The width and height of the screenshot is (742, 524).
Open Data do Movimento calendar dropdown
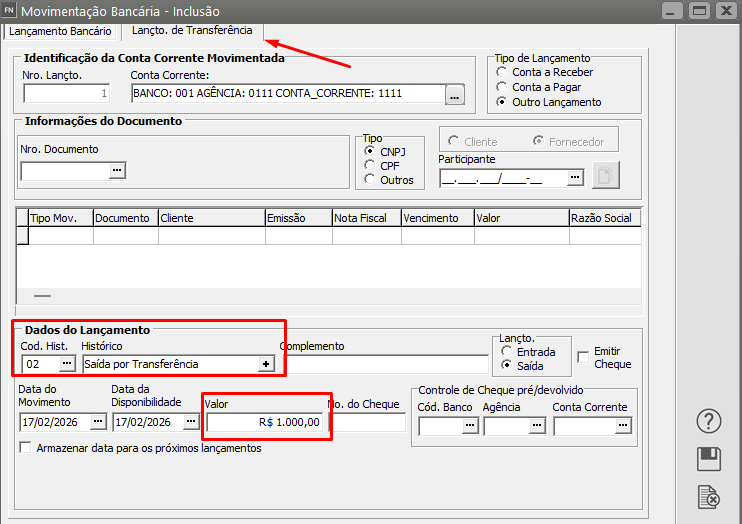click(x=94, y=423)
